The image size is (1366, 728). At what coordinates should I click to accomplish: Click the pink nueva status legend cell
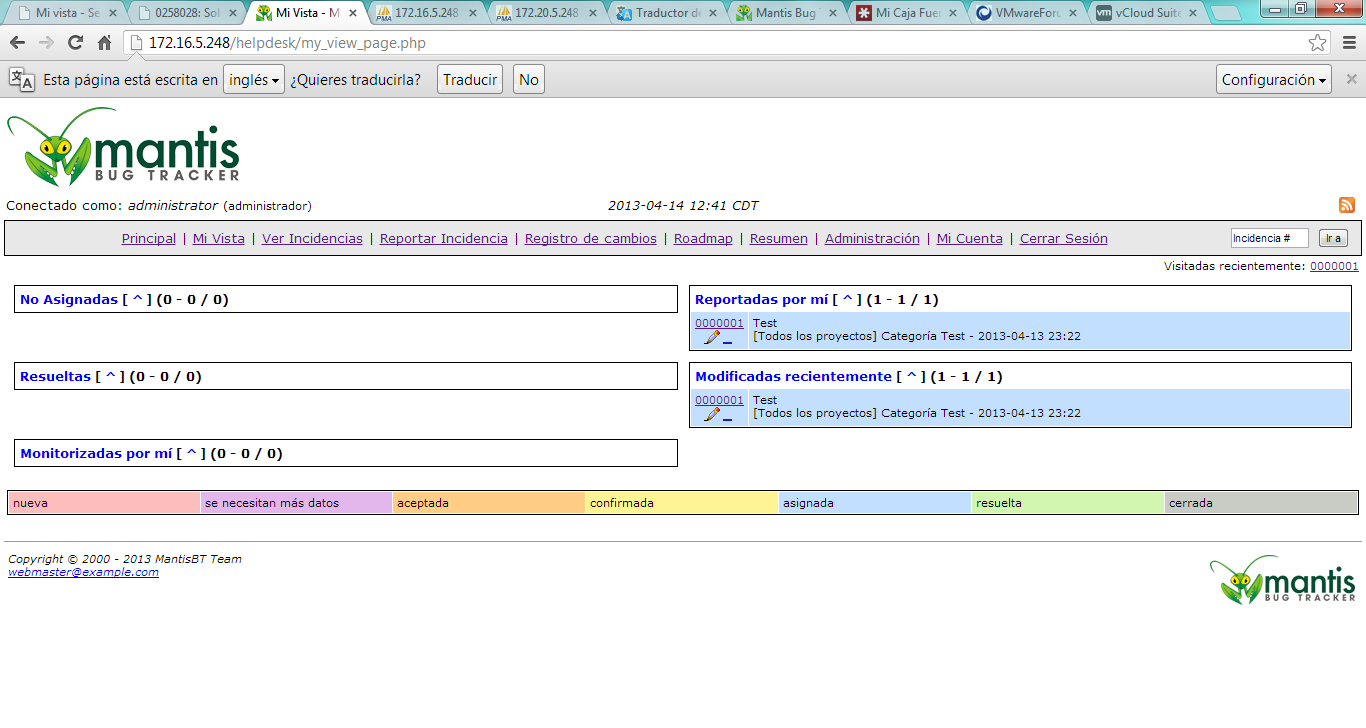pos(104,503)
